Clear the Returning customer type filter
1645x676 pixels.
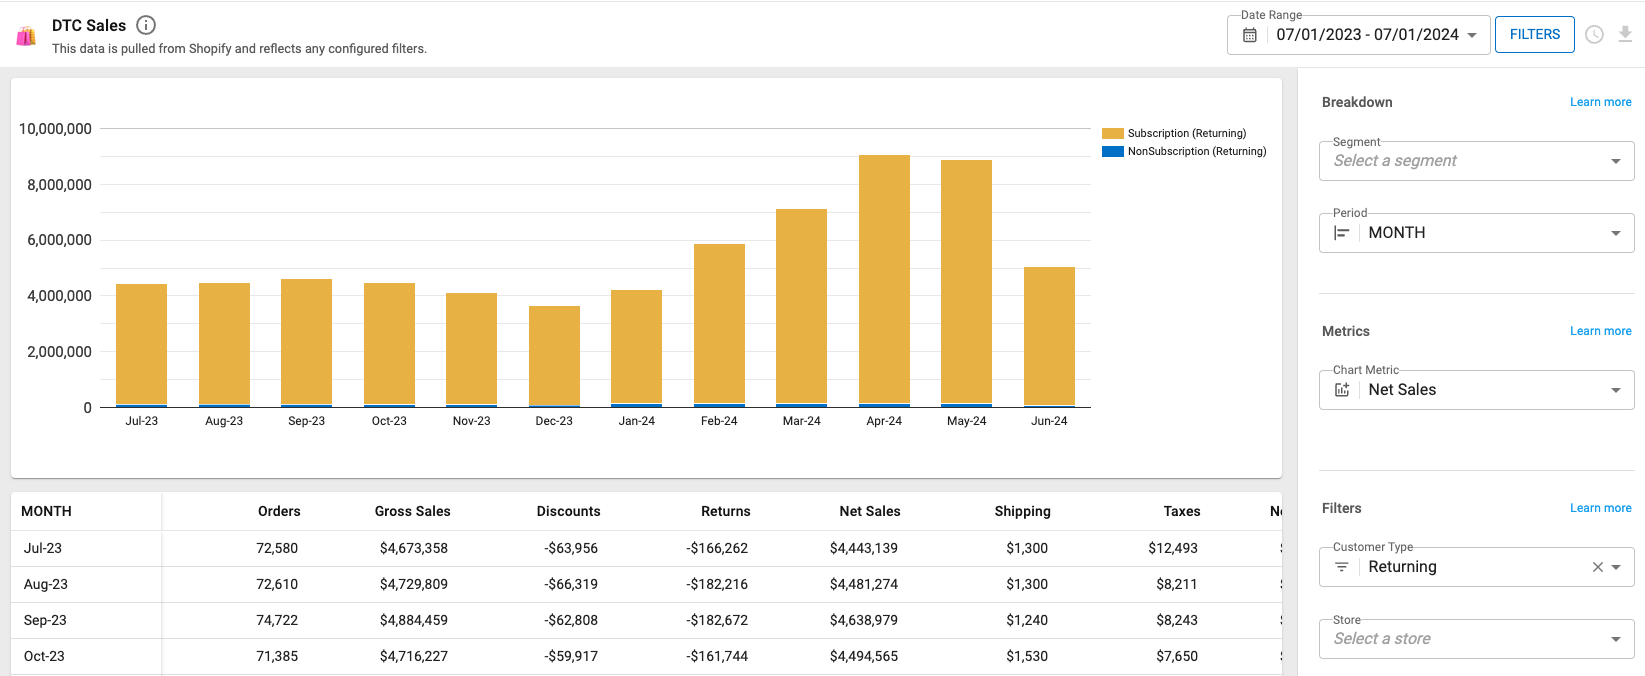pos(1597,567)
